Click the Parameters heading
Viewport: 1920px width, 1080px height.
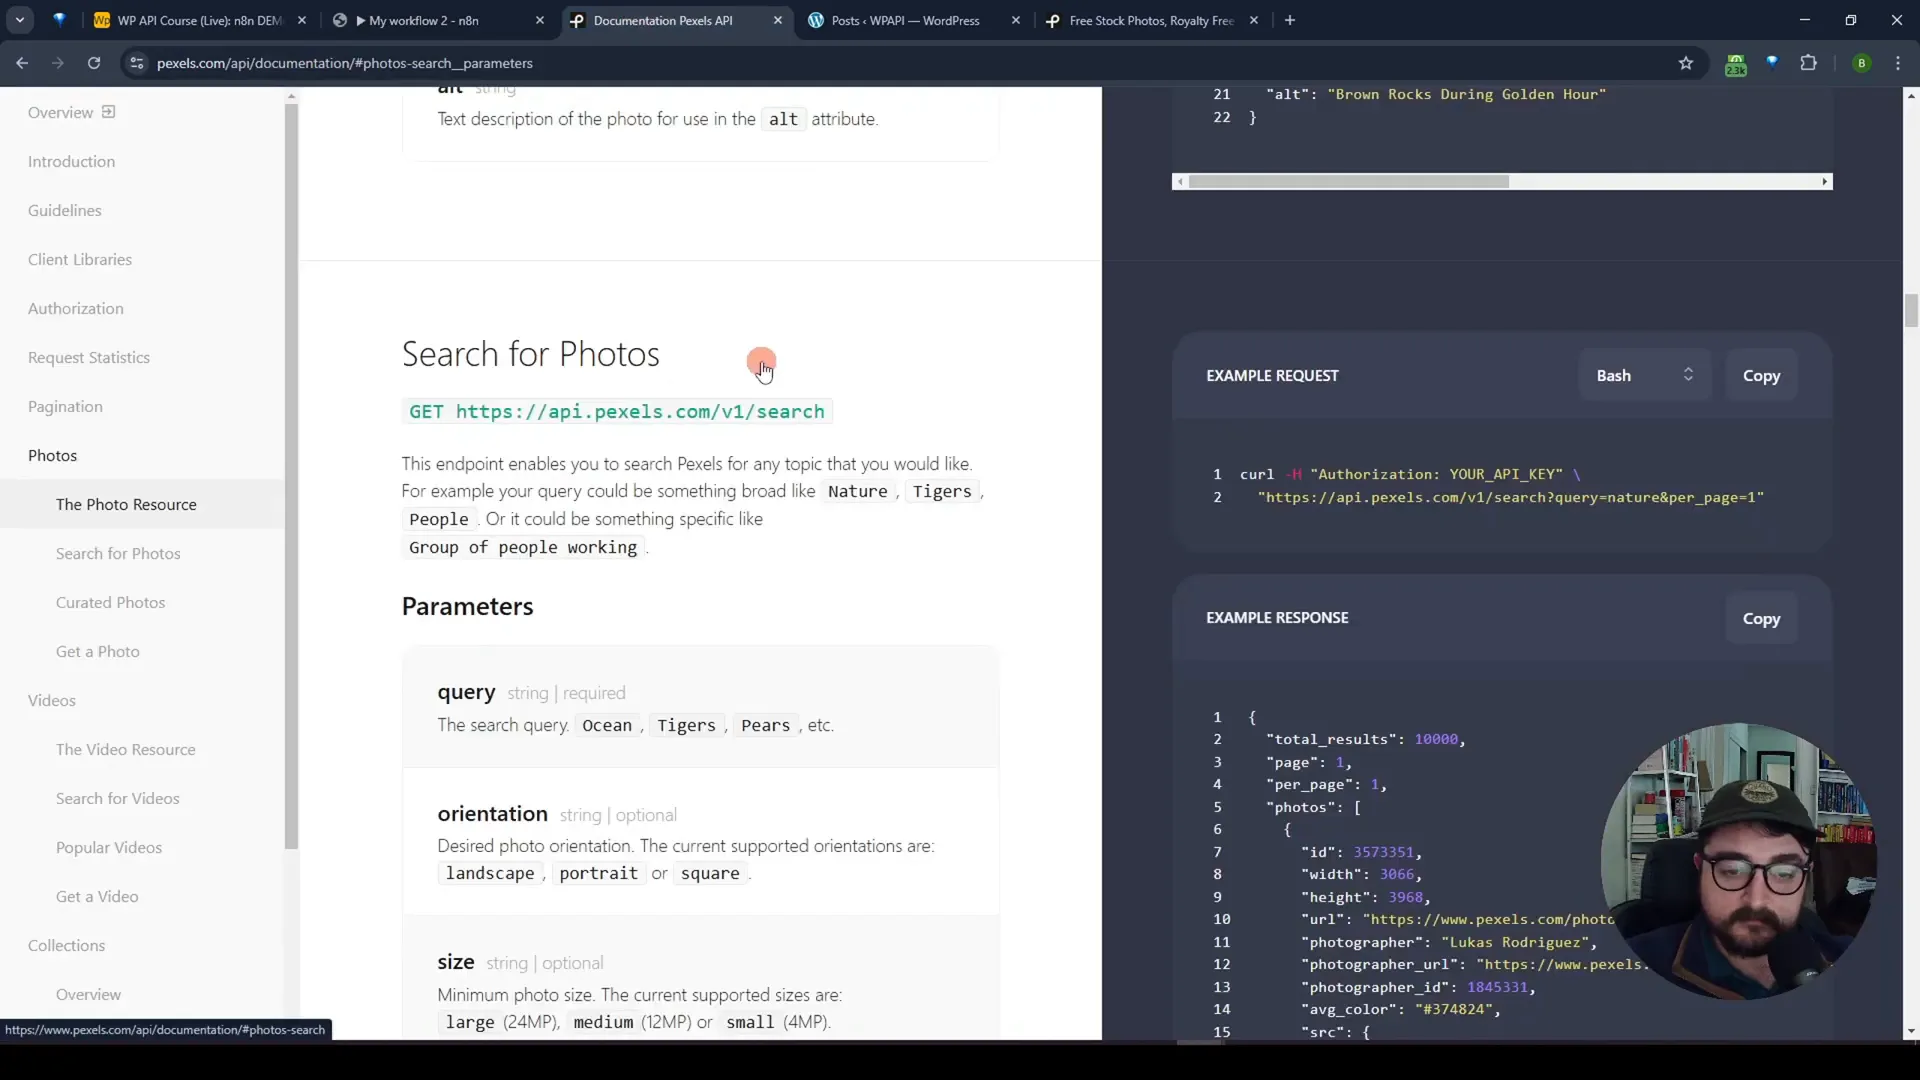click(x=467, y=607)
